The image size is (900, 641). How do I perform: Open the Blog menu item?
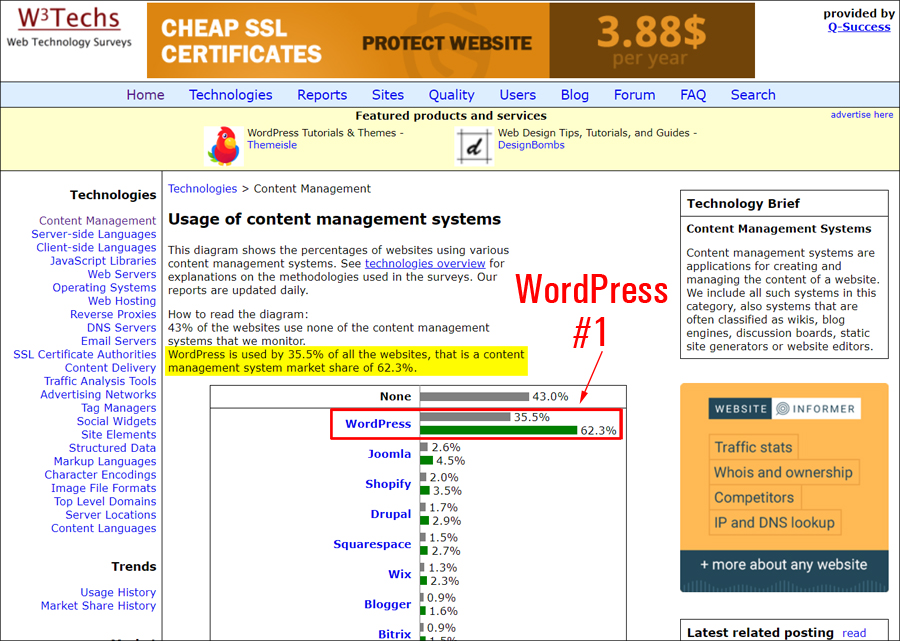pos(575,95)
